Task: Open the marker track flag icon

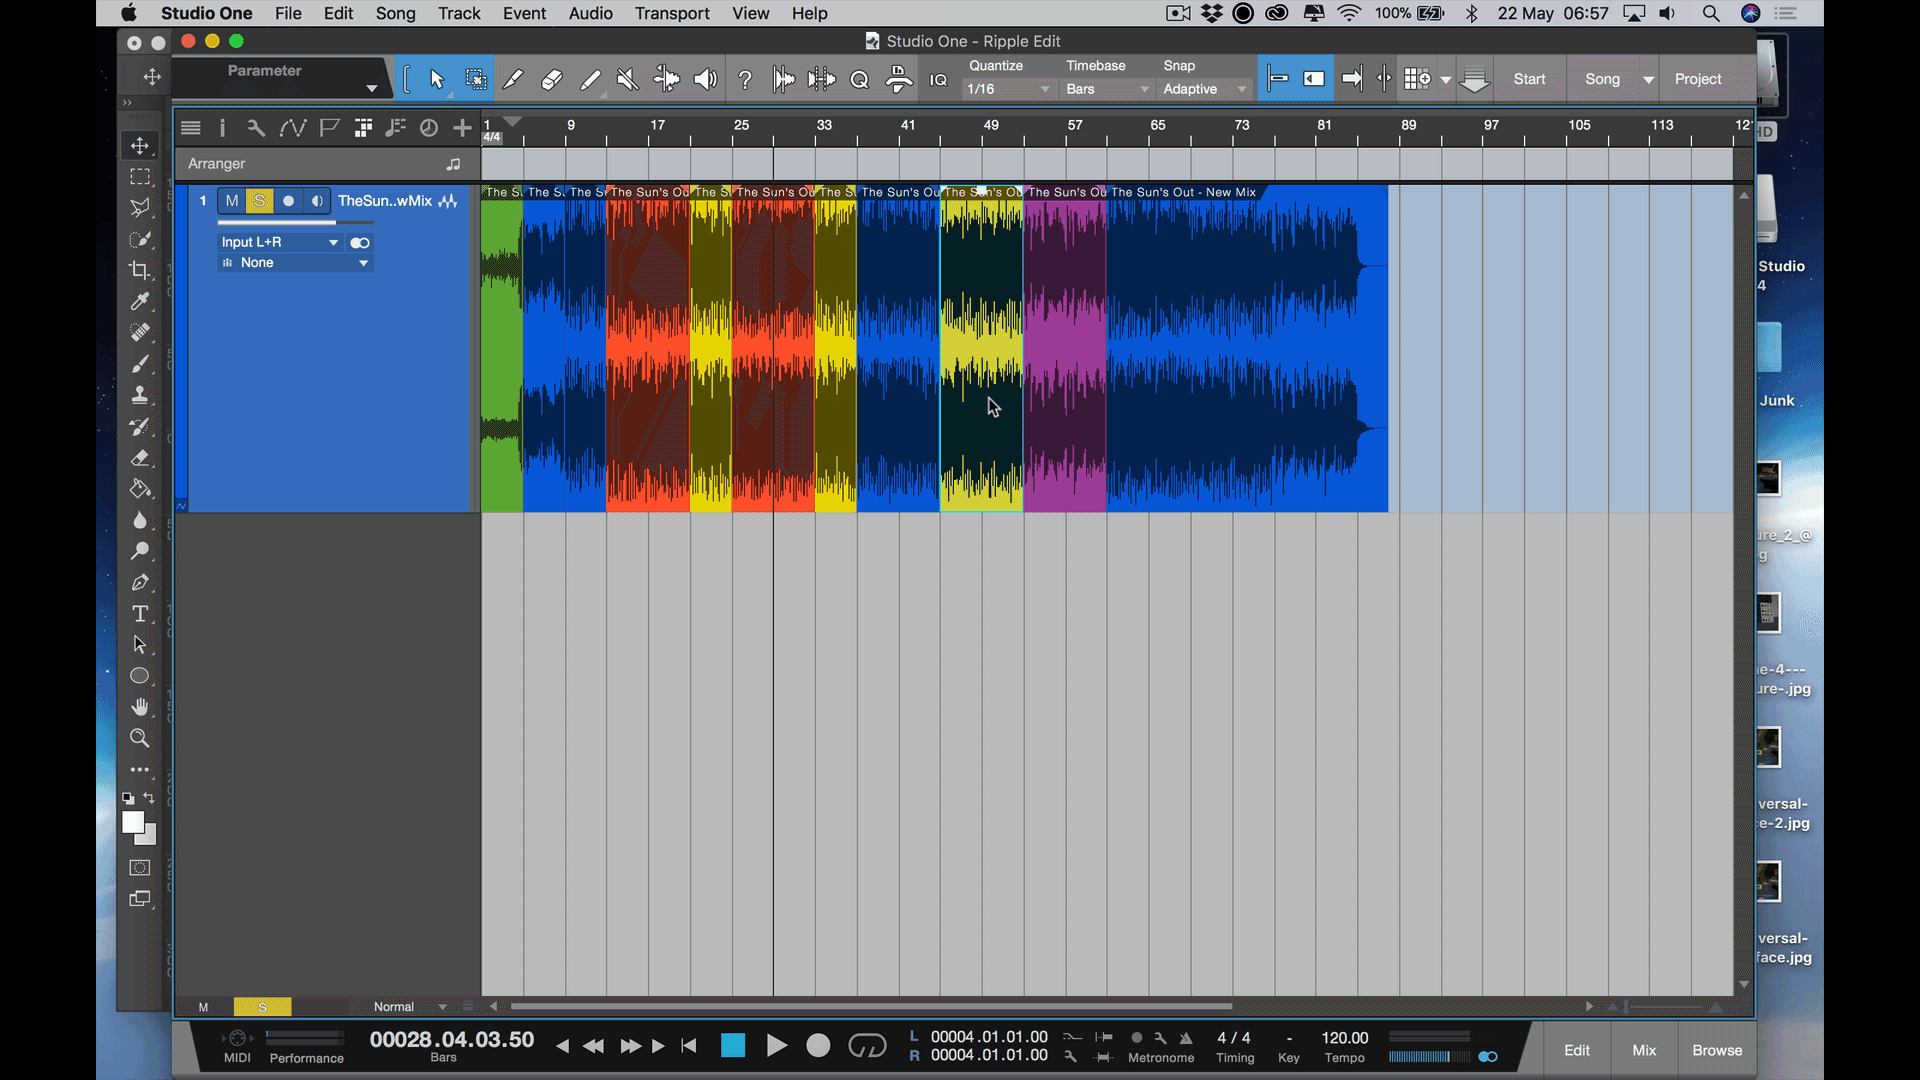Action: pos(329,128)
